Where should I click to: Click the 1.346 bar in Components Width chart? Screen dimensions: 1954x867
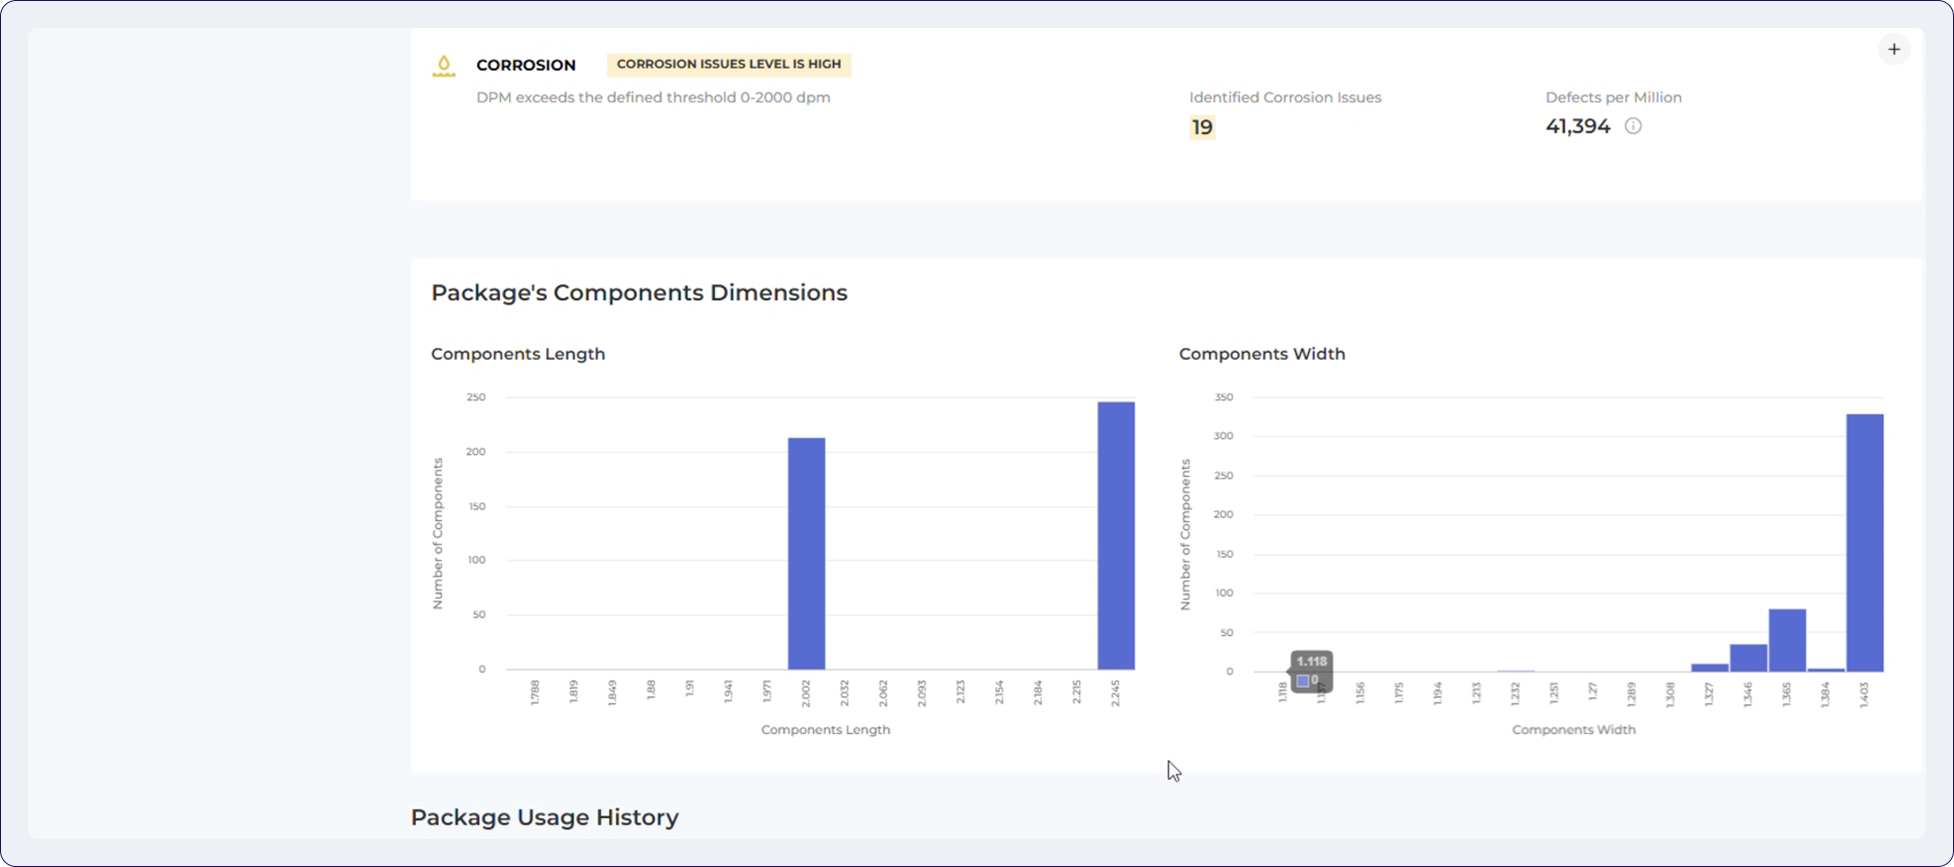coord(1748,658)
